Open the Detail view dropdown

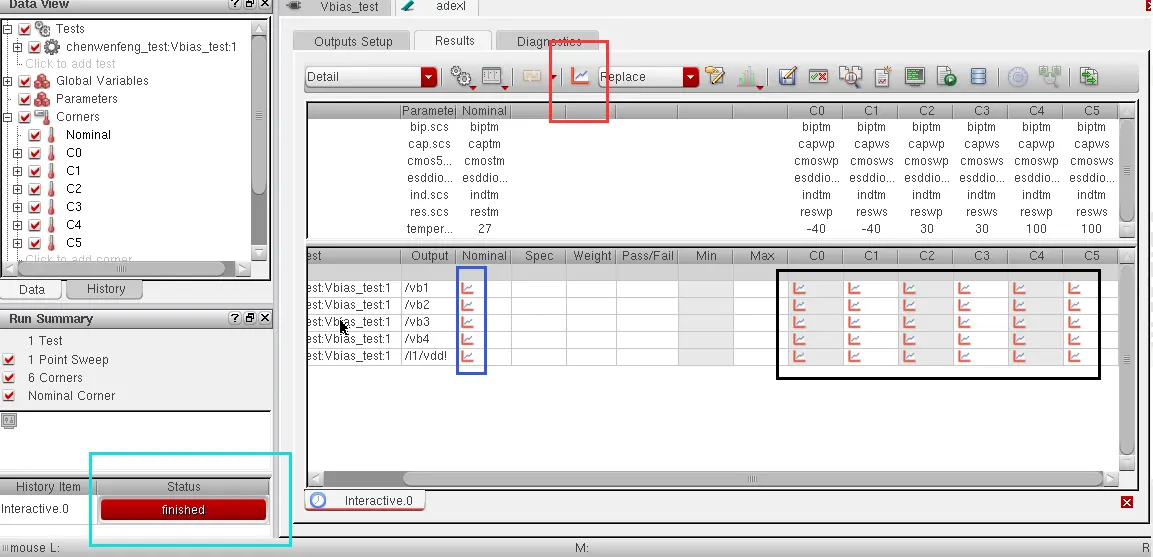point(429,77)
